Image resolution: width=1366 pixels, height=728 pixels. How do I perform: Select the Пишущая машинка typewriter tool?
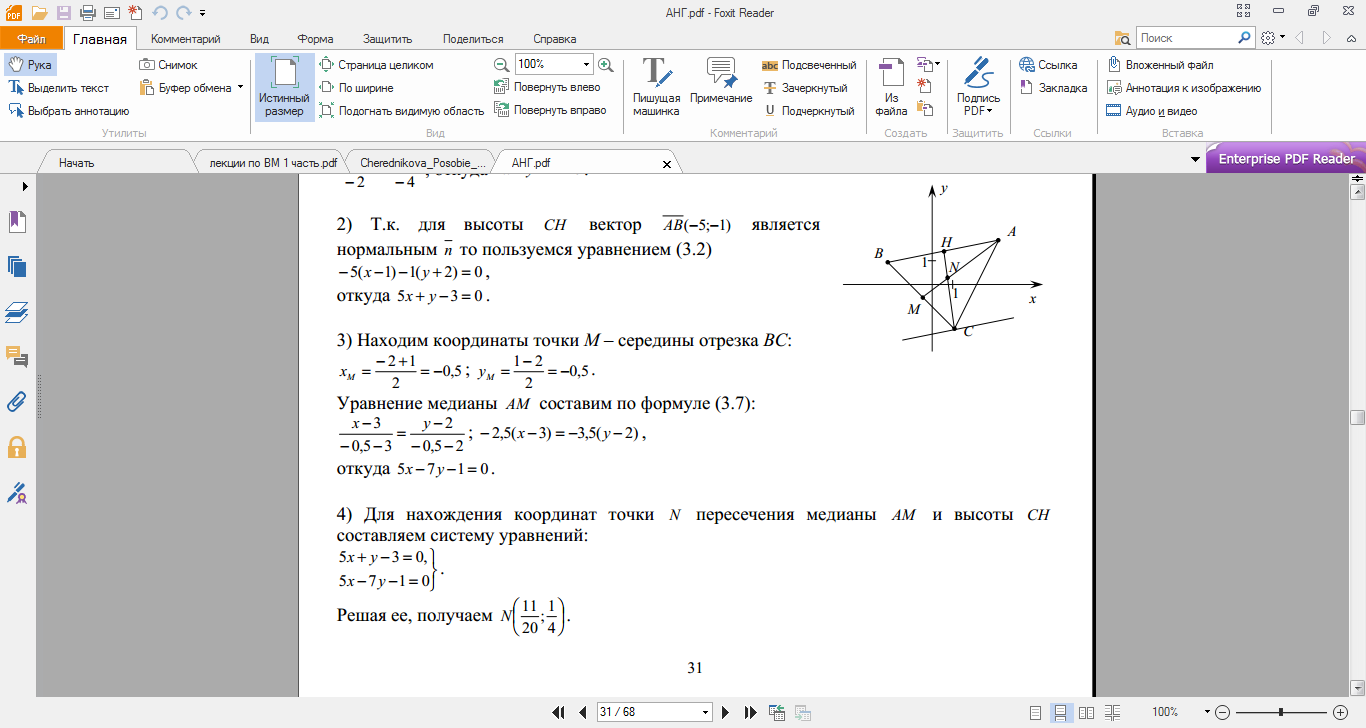657,88
